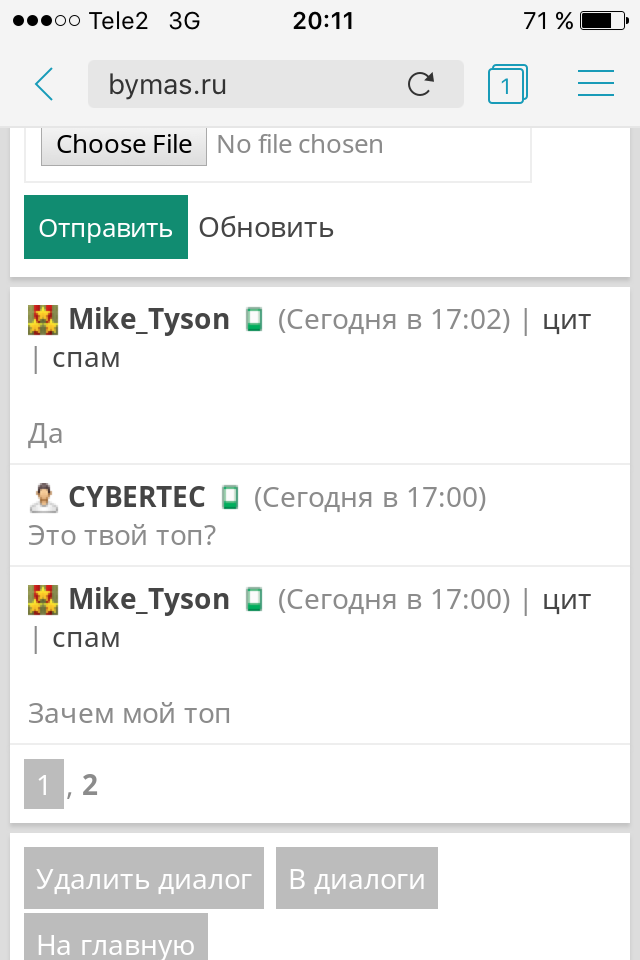Tap the star avatar beside the top Mike_Tyson

43,320
